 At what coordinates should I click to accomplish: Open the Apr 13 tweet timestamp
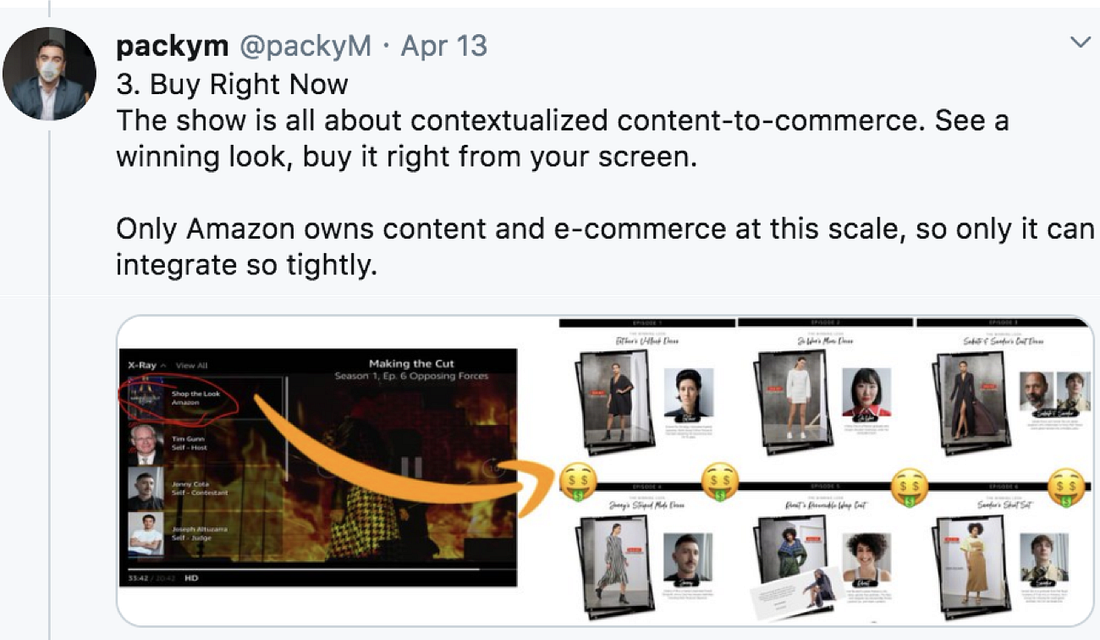coord(443,46)
